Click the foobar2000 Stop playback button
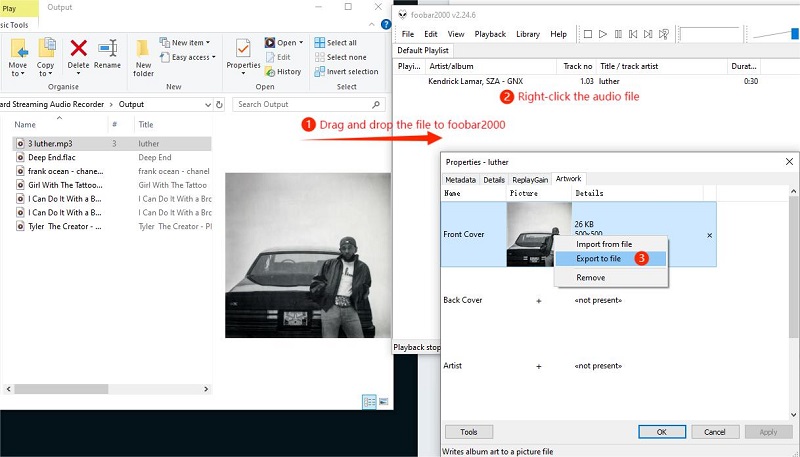This screenshot has width=800, height=457. [588, 34]
